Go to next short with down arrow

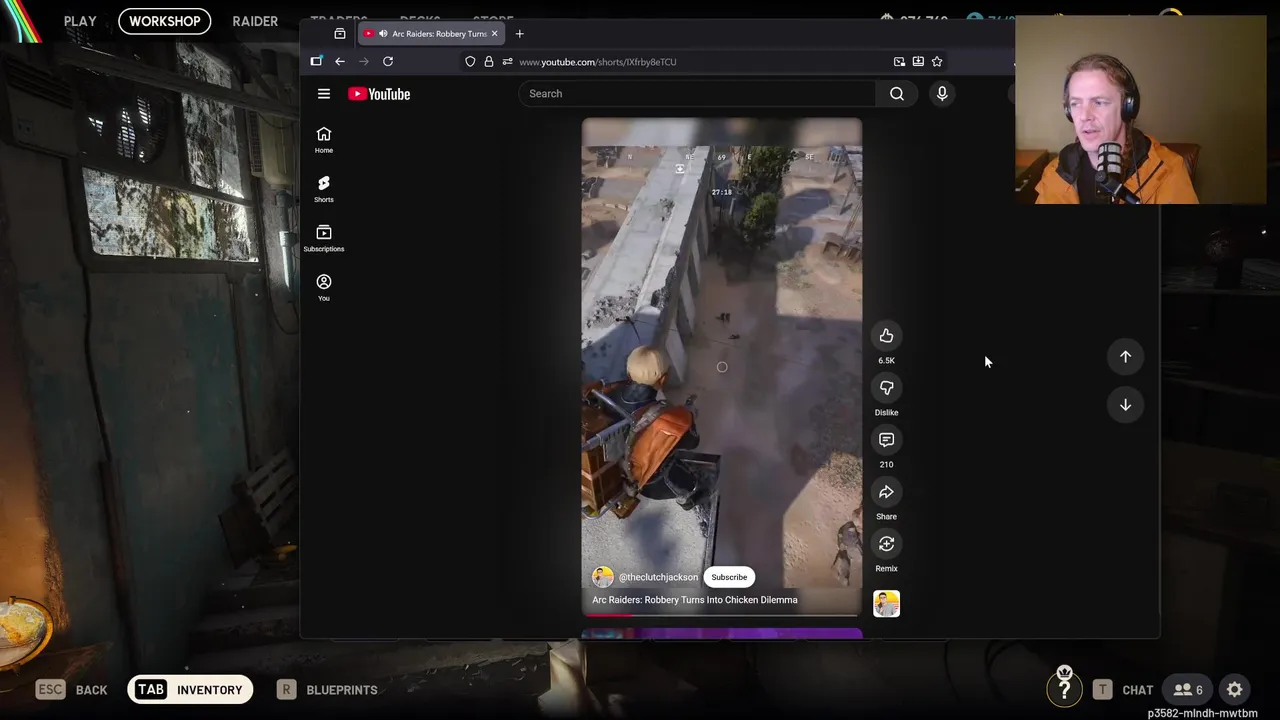(1125, 405)
